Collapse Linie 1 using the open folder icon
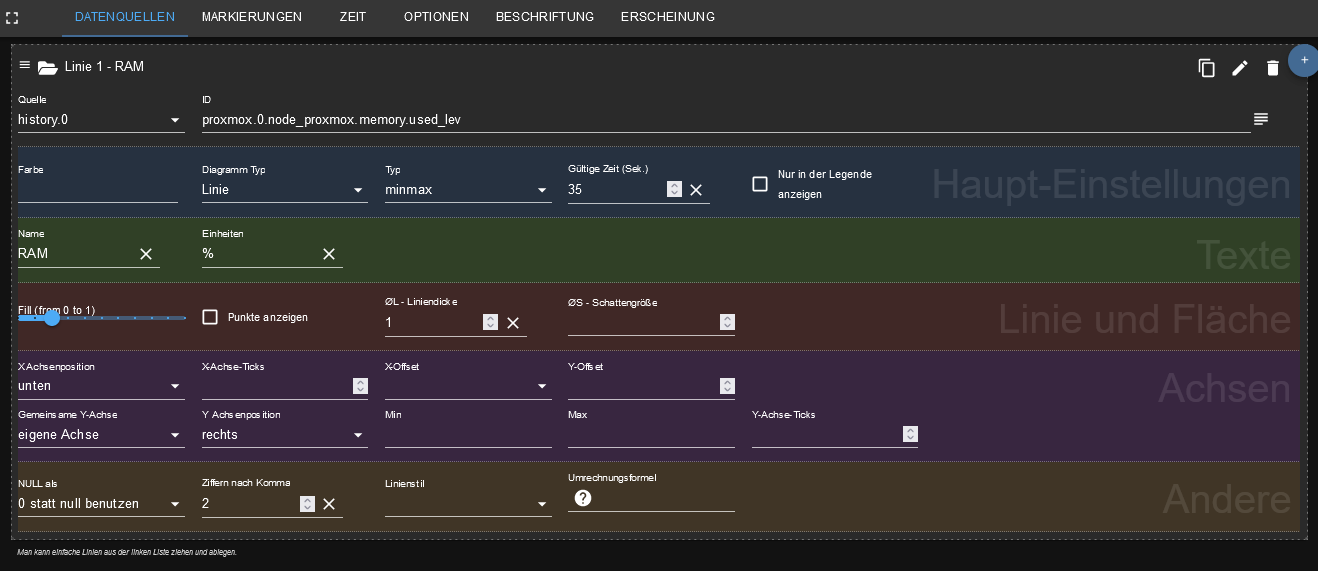The image size is (1318, 571). click(48, 68)
